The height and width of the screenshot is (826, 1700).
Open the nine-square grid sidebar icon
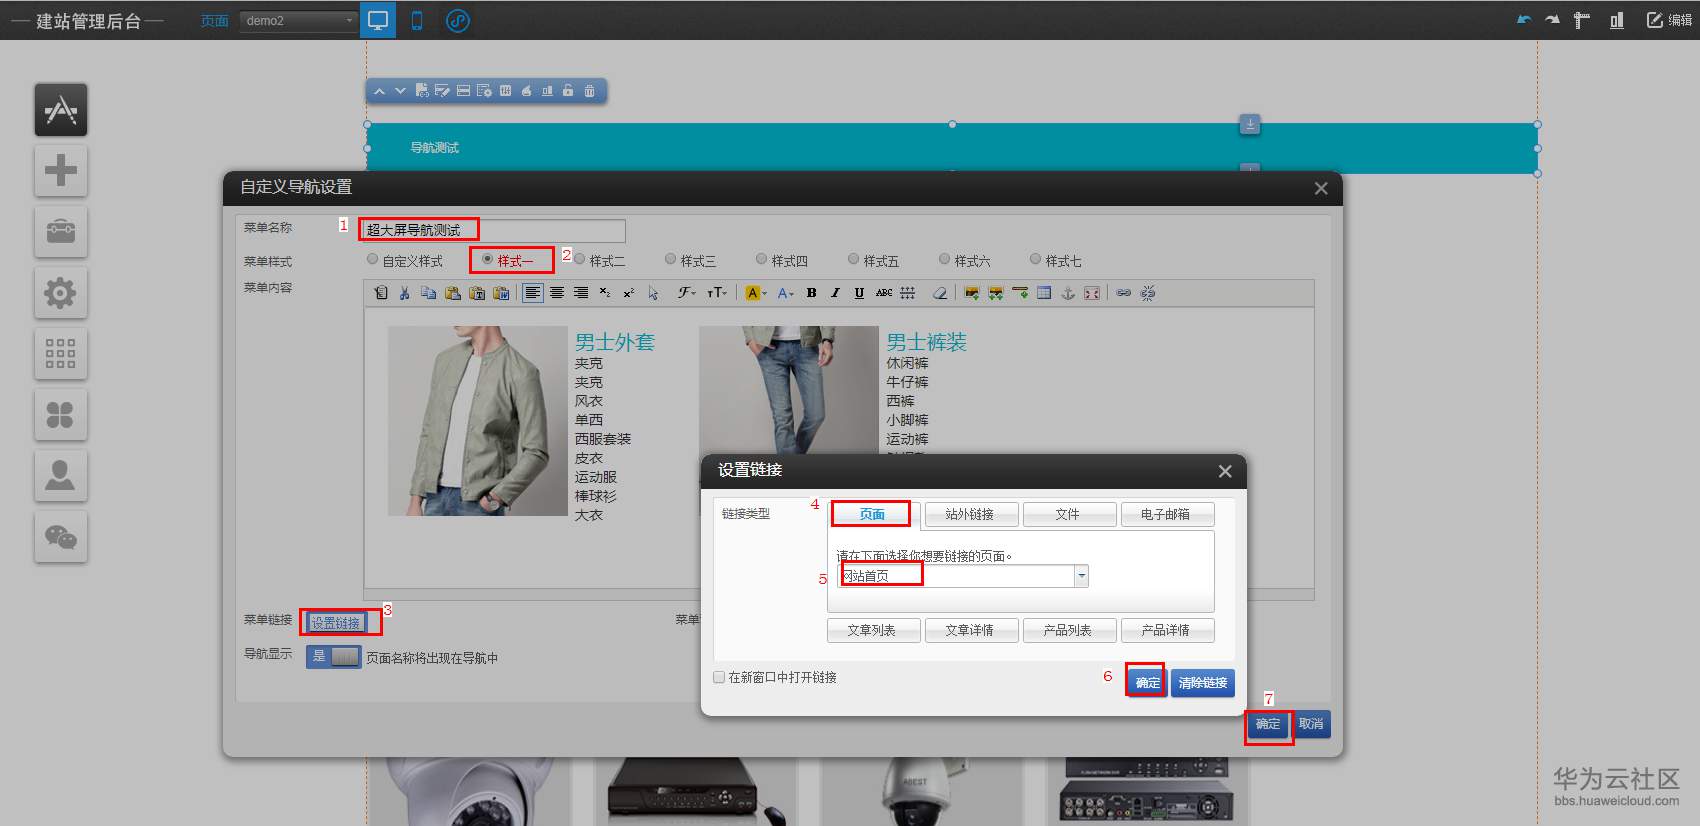pyautogui.click(x=61, y=353)
